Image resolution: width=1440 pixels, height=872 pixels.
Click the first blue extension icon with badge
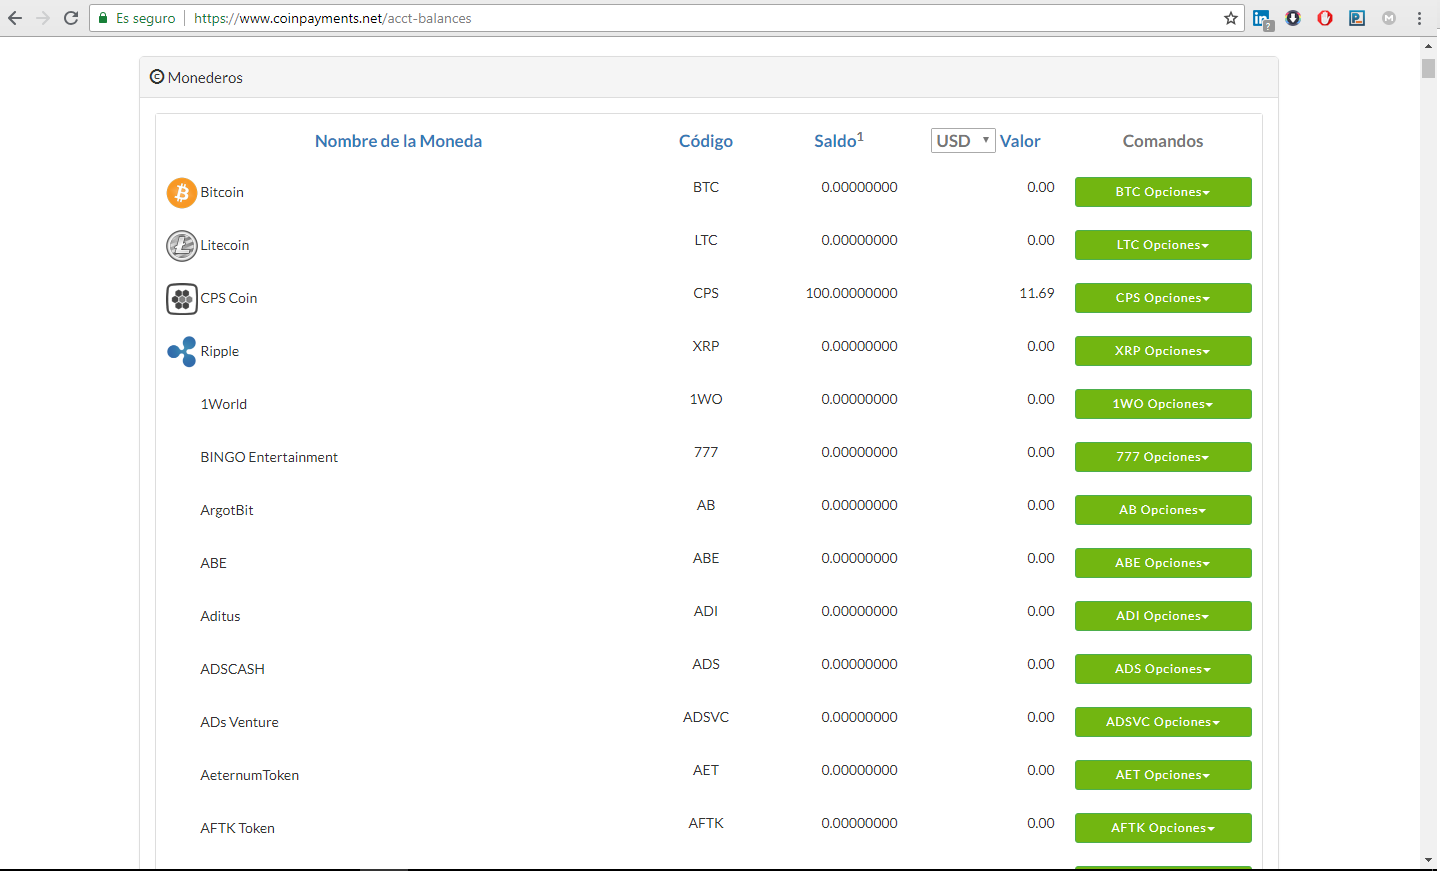[1262, 19]
